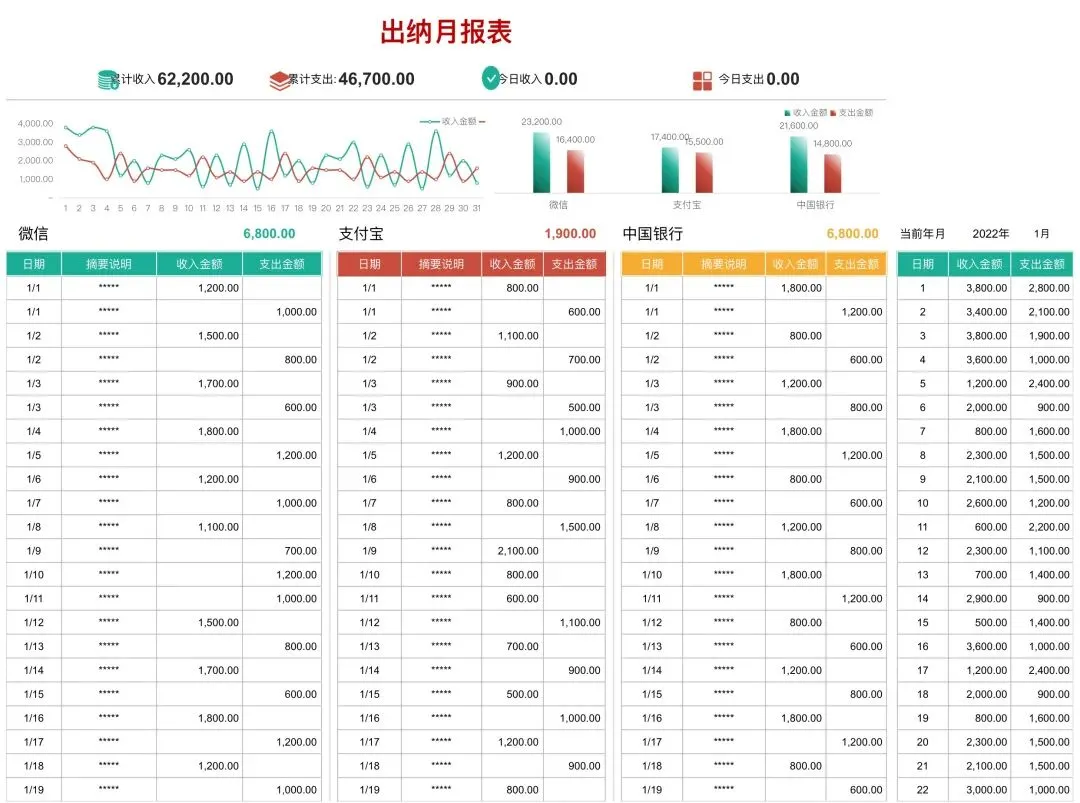Select the 微信 section heading
1080x803 pixels.
(x=33, y=233)
